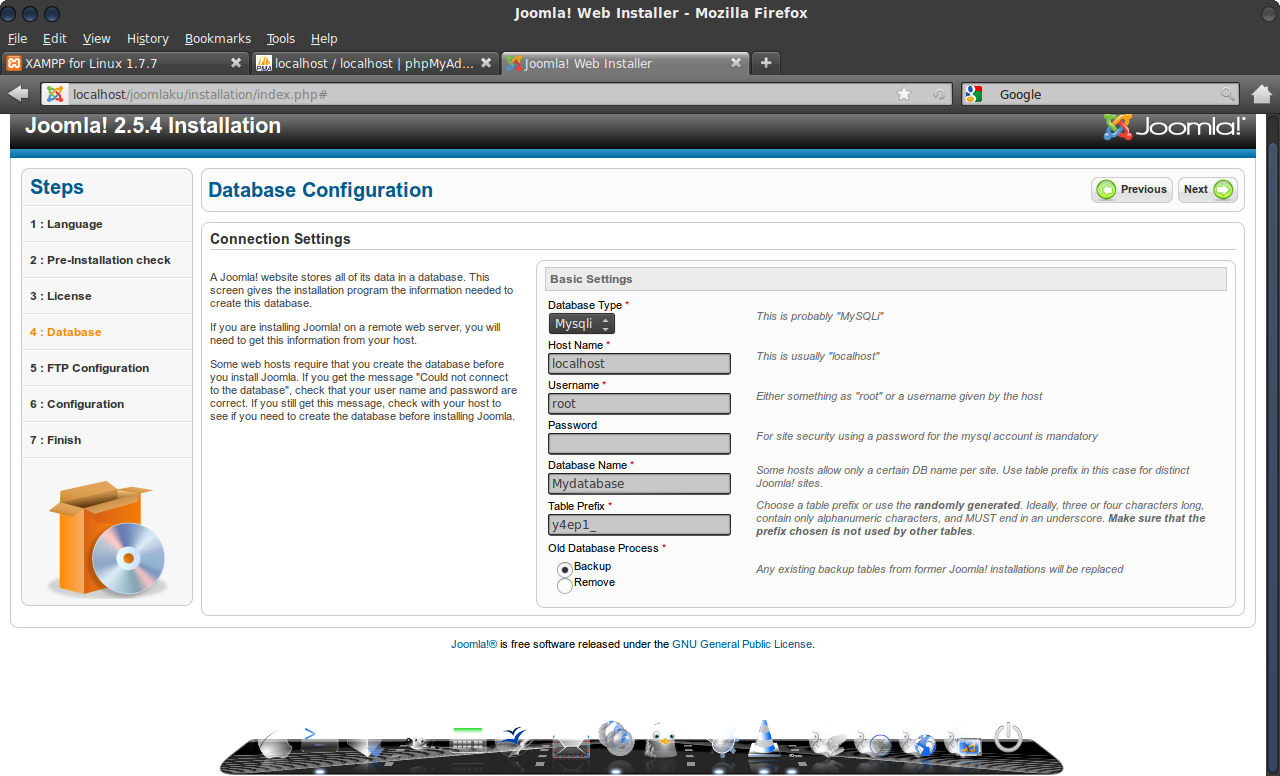Click step "7 : Finish"
This screenshot has height=776, width=1280.
56,440
